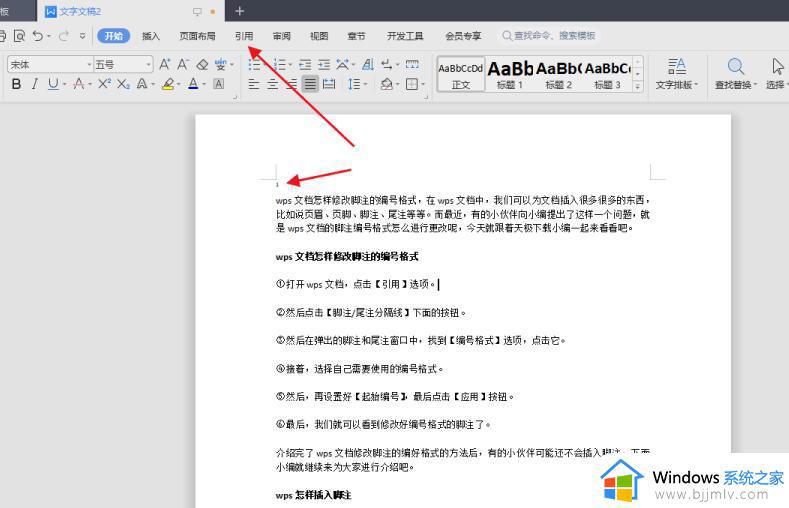789x508 pixels.
Task: Apply yellow text highlight color
Action: pyautogui.click(x=168, y=84)
